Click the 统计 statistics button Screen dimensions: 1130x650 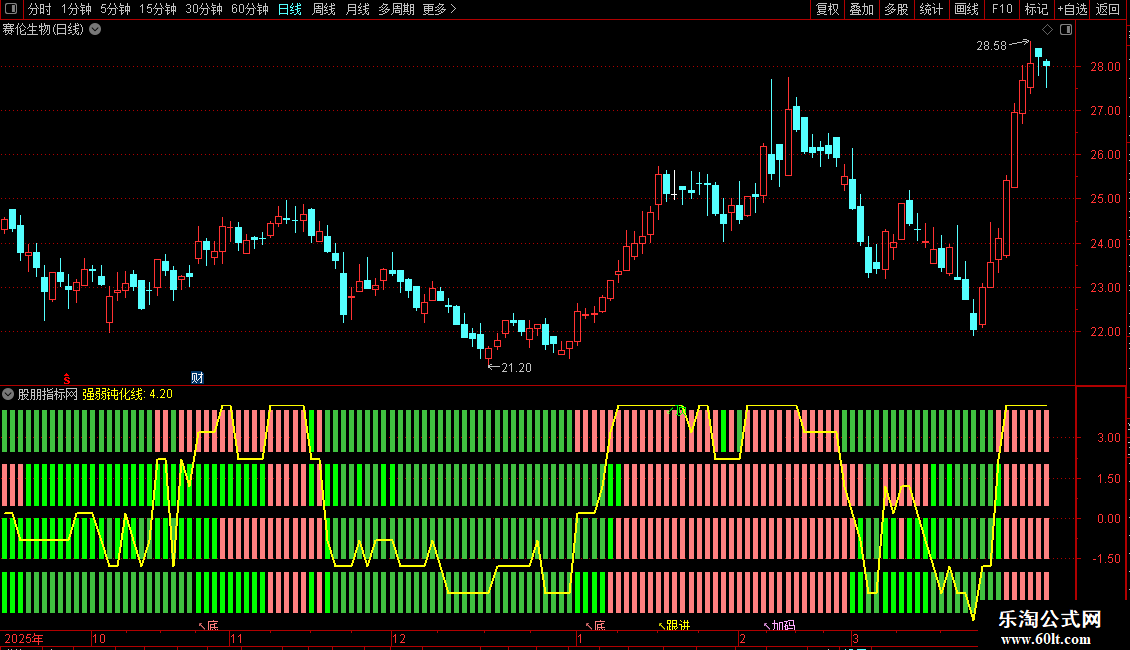tap(931, 9)
